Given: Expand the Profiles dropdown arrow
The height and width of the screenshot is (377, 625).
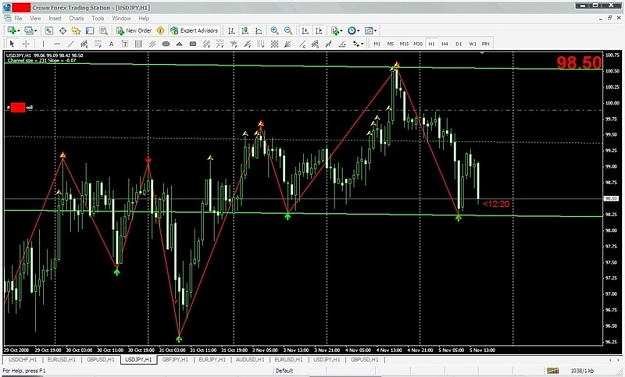Looking at the screenshot, I should tap(35, 31).
